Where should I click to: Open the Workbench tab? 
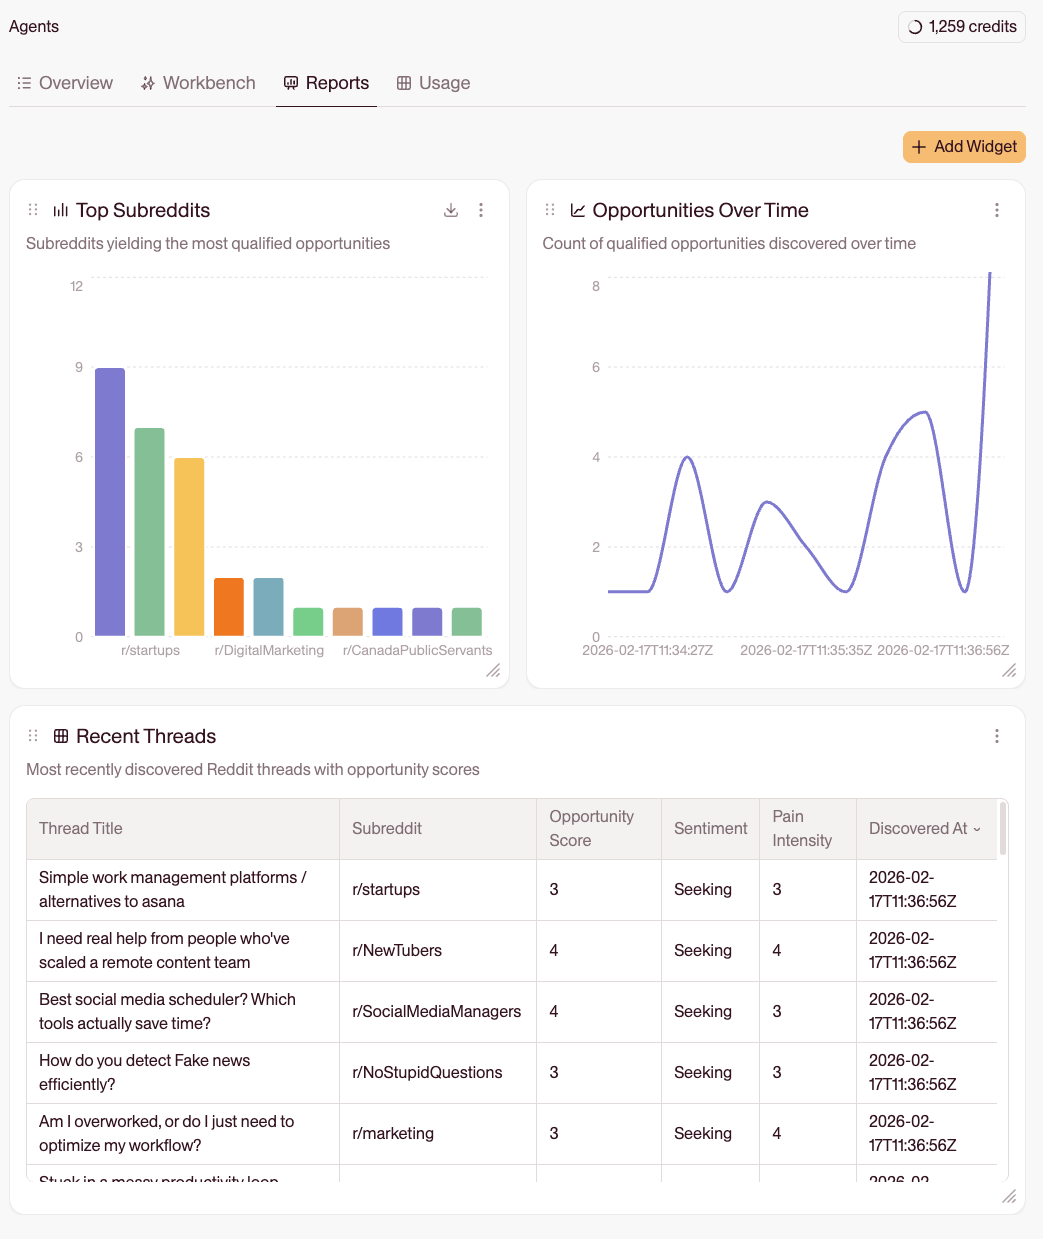pyautogui.click(x=197, y=83)
